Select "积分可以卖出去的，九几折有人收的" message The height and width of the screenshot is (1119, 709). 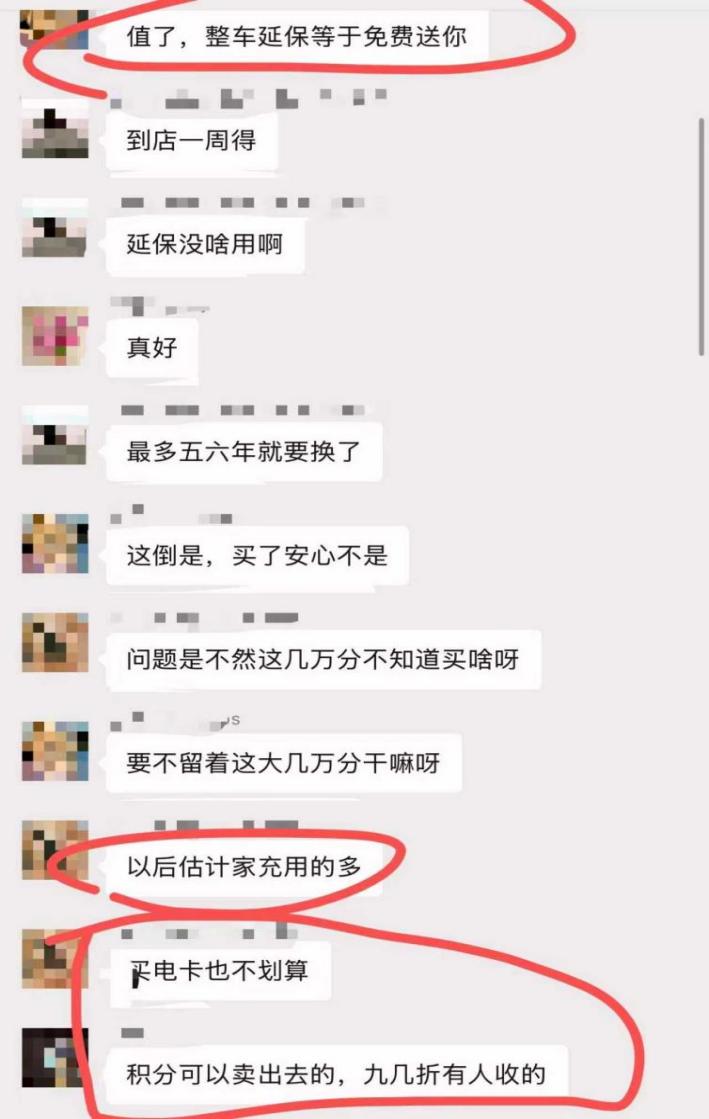point(337,1074)
